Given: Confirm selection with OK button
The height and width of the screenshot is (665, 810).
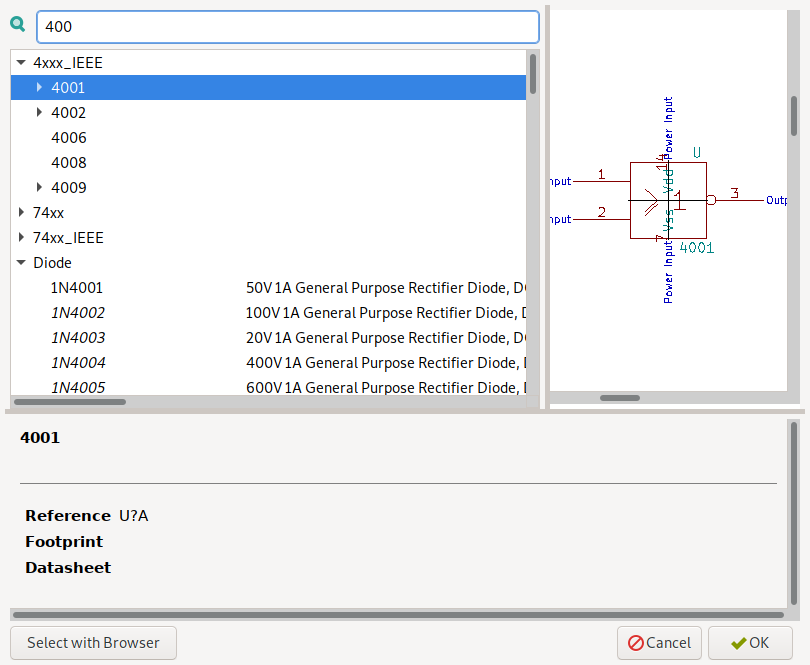Looking at the screenshot, I should point(750,643).
